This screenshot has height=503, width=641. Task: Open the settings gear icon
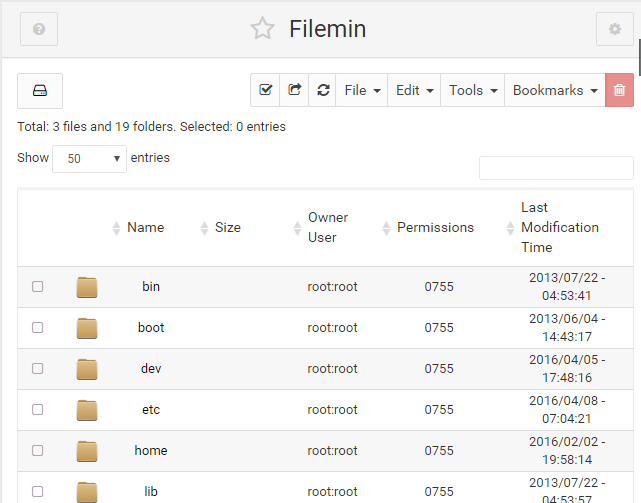click(x=614, y=29)
